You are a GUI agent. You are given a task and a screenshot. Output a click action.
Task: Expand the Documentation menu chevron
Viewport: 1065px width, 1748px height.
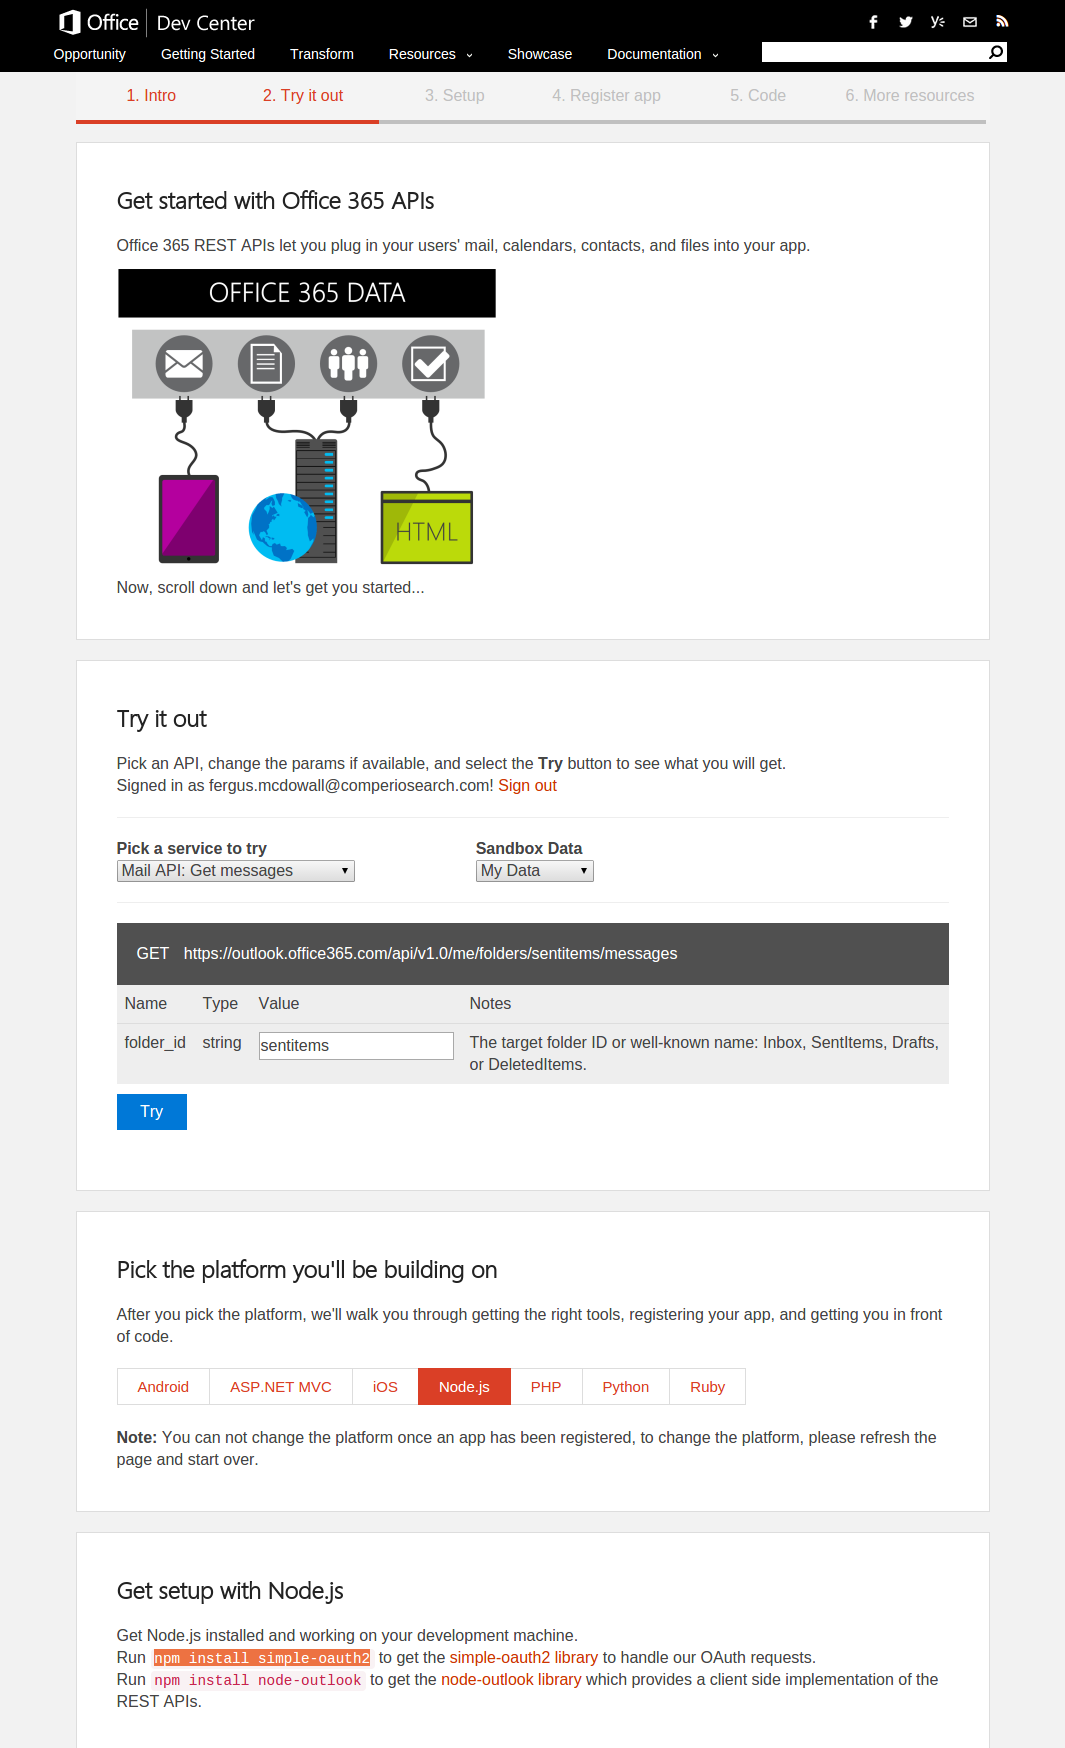pyautogui.click(x=714, y=55)
